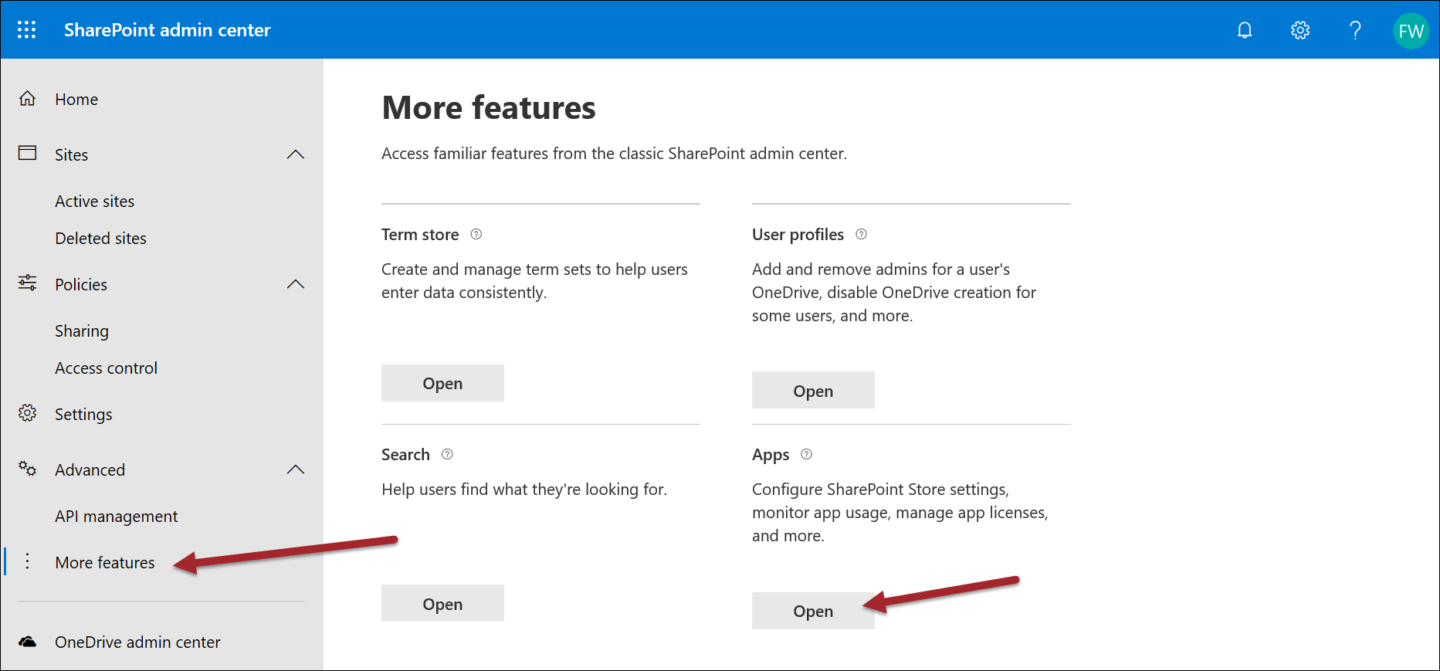
Task: Show info tooltip for User profiles
Action: (861, 234)
